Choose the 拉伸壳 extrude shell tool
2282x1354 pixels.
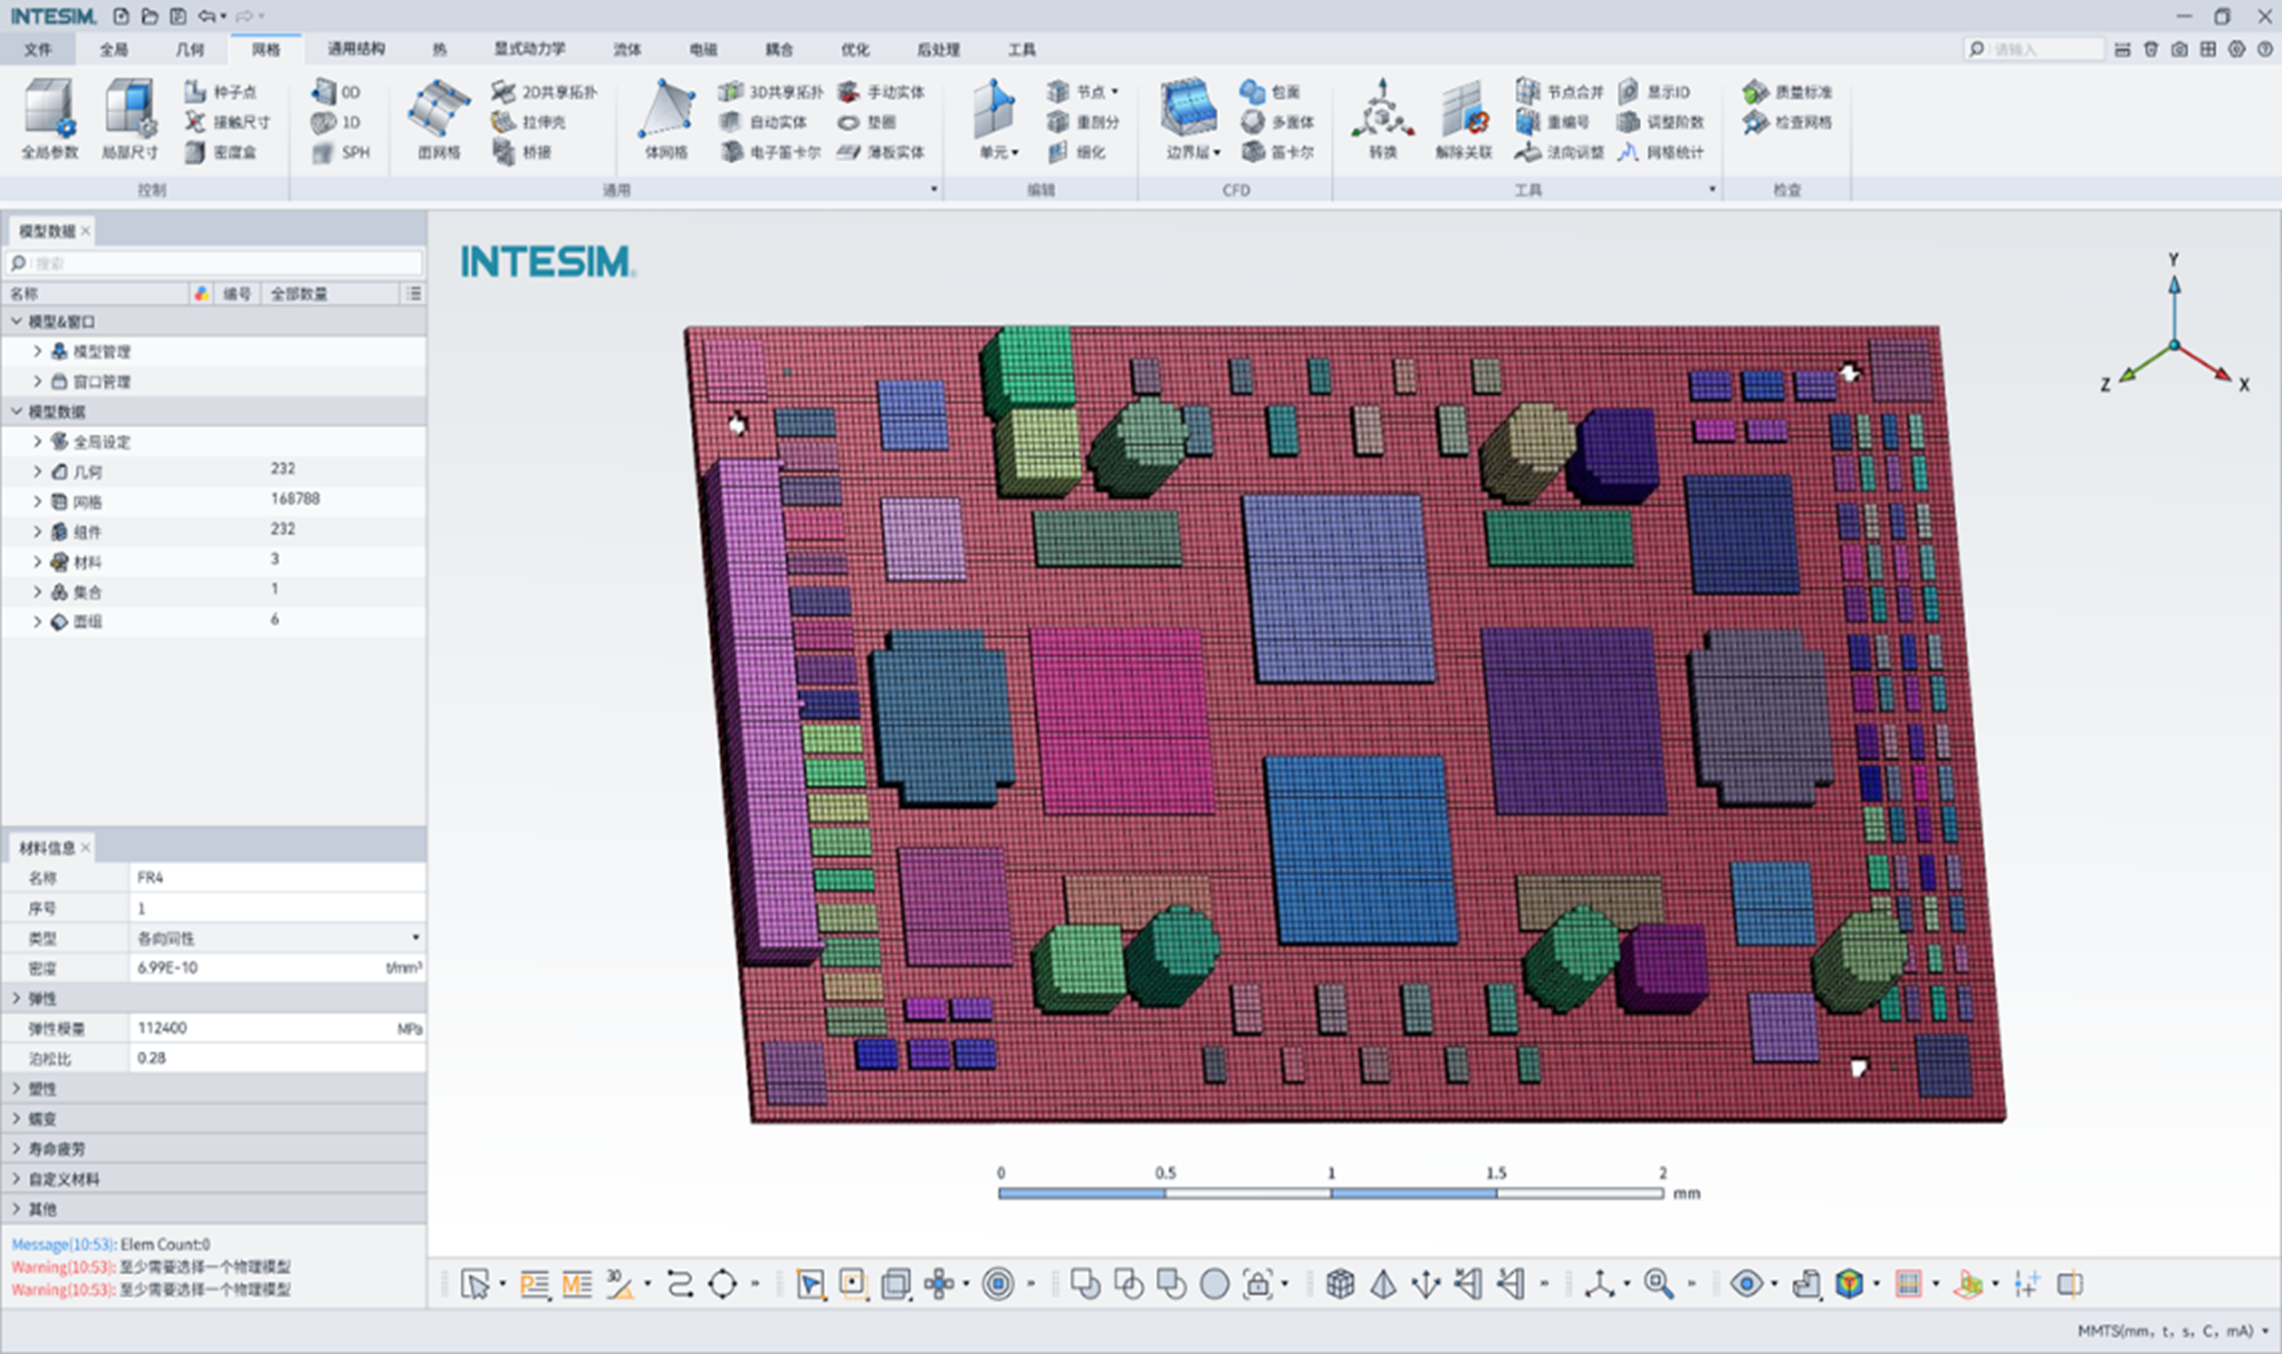click(x=529, y=122)
